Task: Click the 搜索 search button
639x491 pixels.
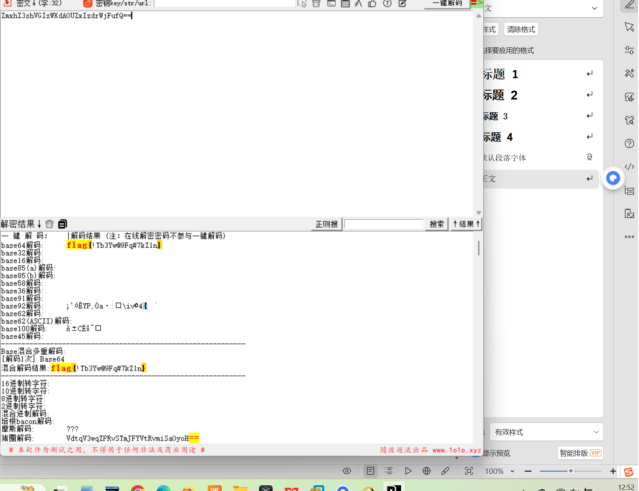Action: (436, 224)
